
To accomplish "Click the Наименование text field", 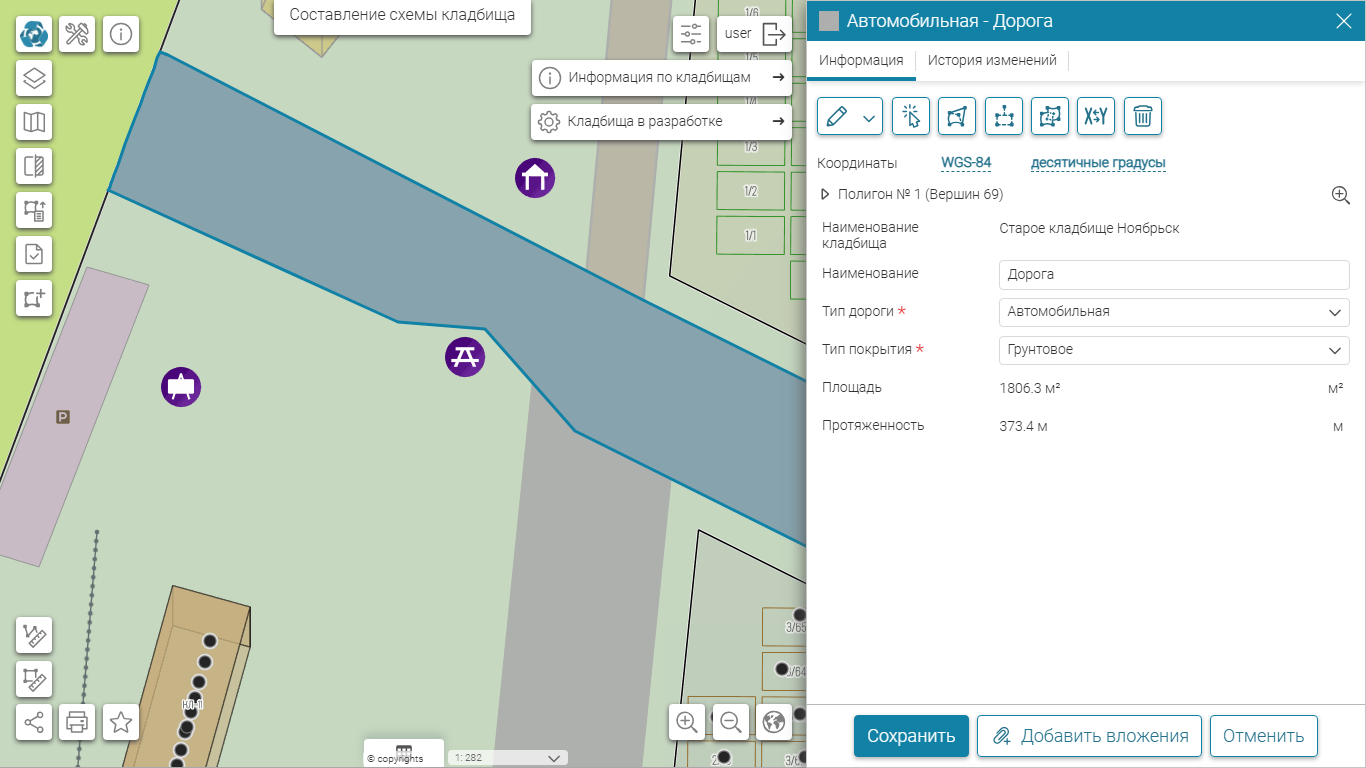I will pos(1173,274).
